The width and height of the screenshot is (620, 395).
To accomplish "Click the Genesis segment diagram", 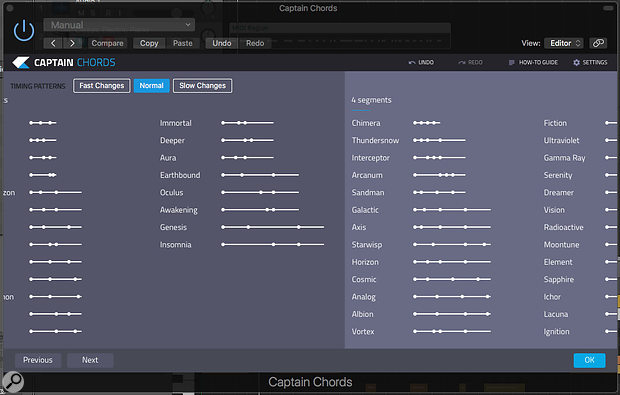I will point(273,227).
